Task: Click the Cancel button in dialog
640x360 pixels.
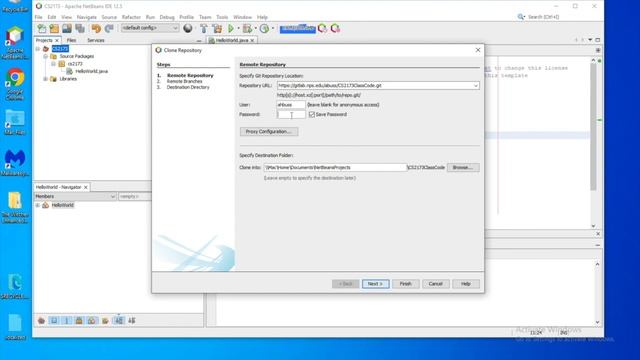Action: tap(436, 284)
